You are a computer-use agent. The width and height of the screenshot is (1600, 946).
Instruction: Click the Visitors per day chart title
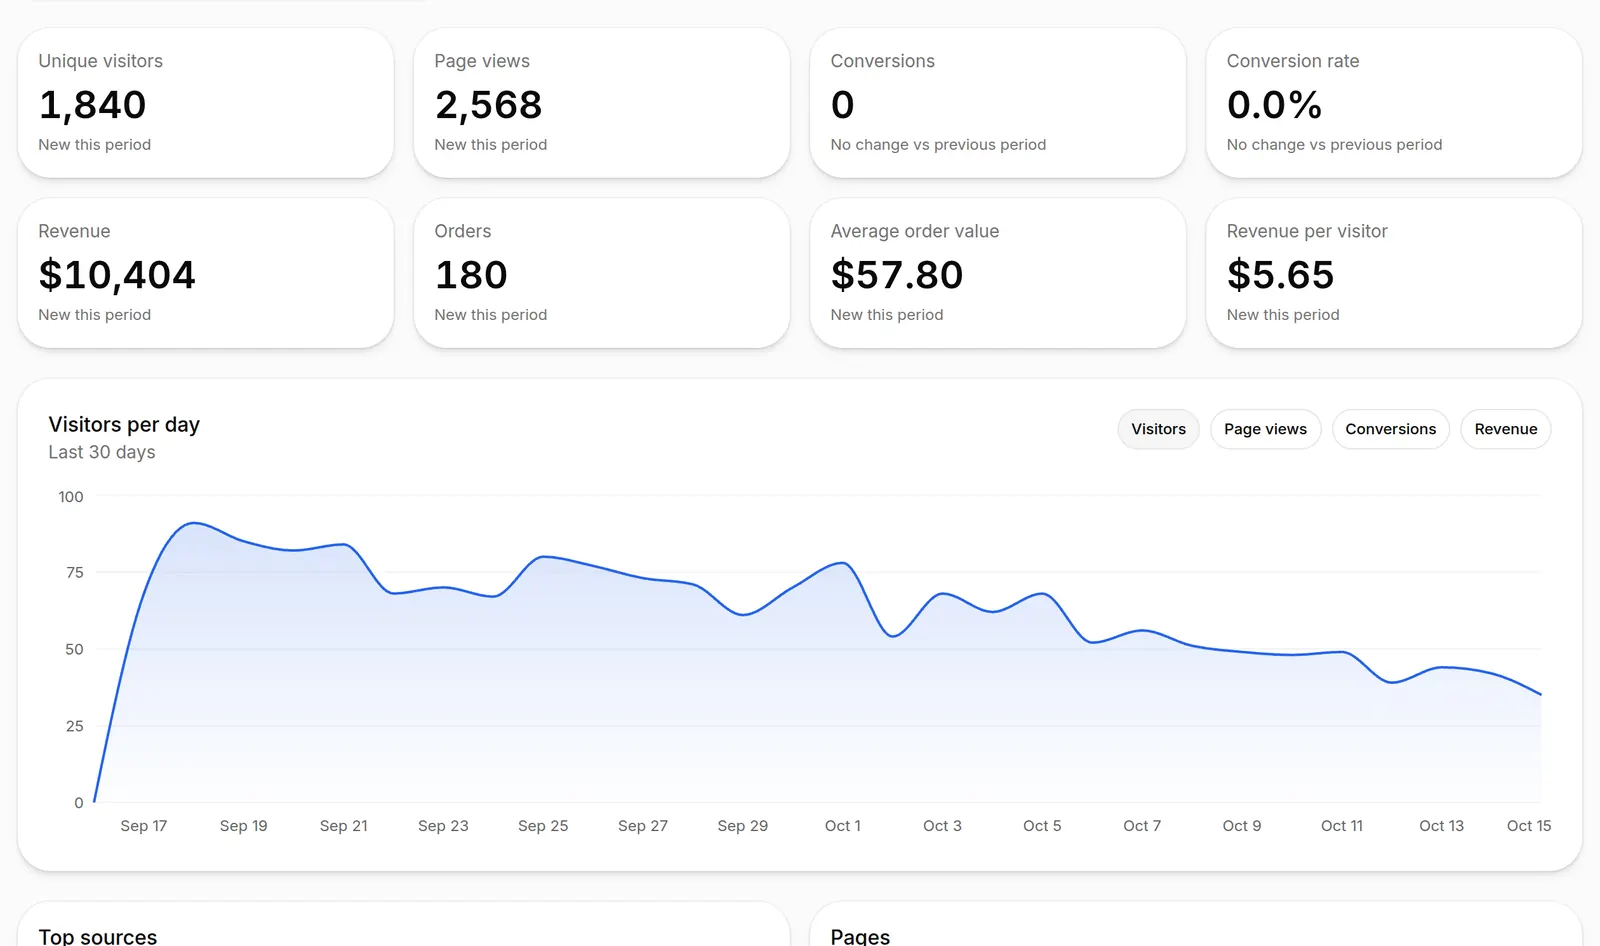click(x=124, y=424)
